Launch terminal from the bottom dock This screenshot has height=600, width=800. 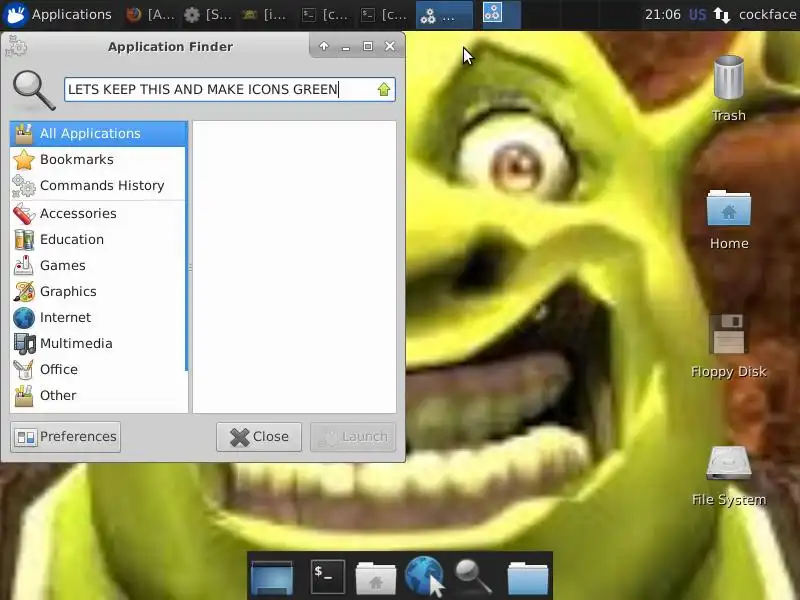coord(328,577)
